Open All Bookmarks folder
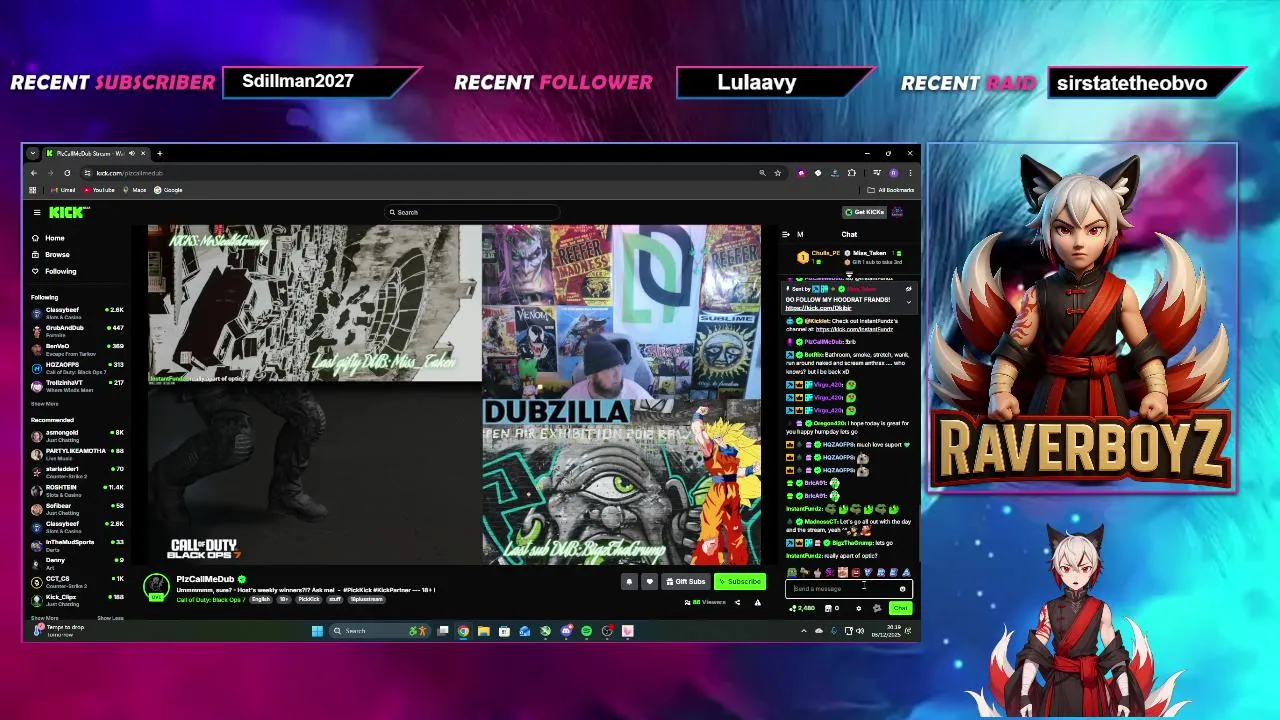Viewport: 1280px width, 720px height. tap(890, 190)
